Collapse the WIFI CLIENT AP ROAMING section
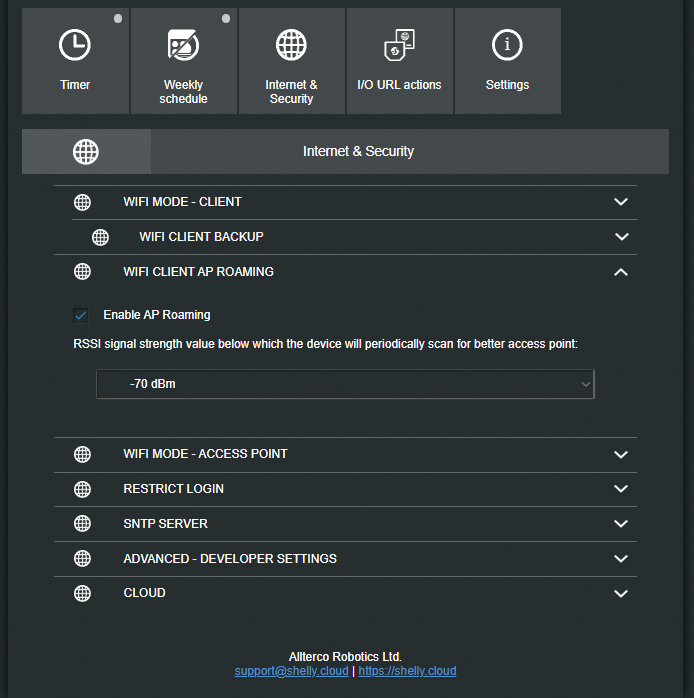 click(621, 272)
